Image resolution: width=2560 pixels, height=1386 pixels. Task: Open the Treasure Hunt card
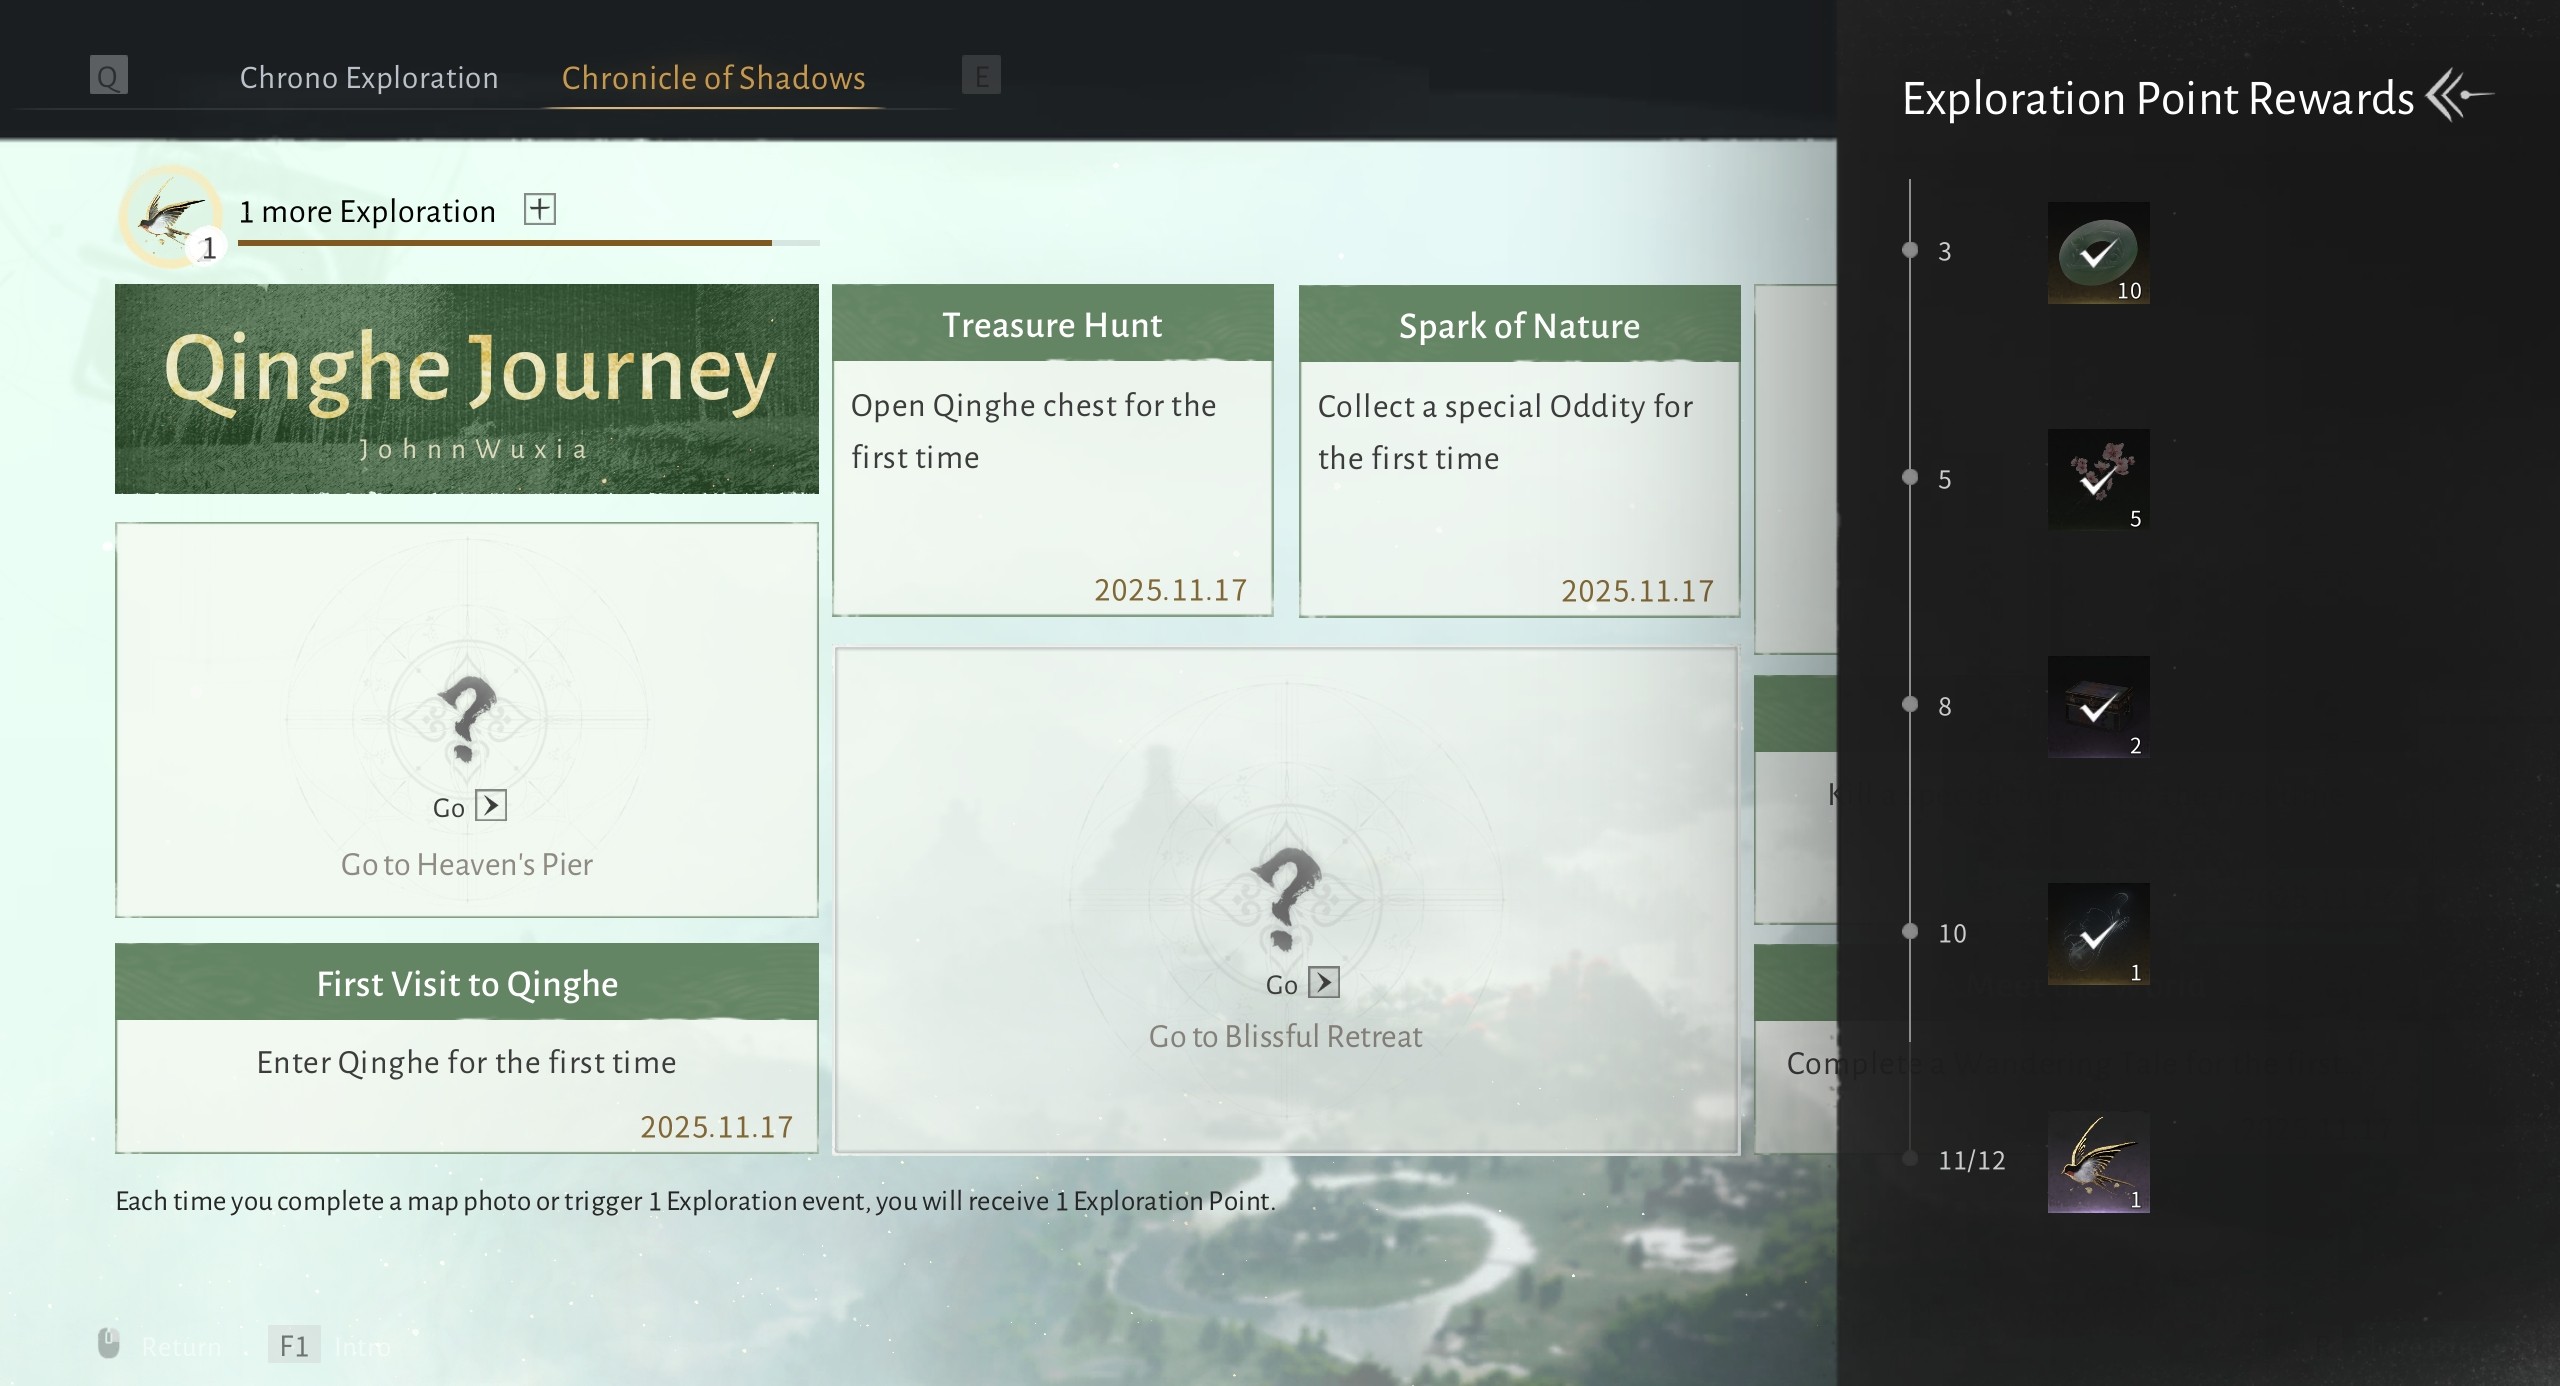point(1052,450)
